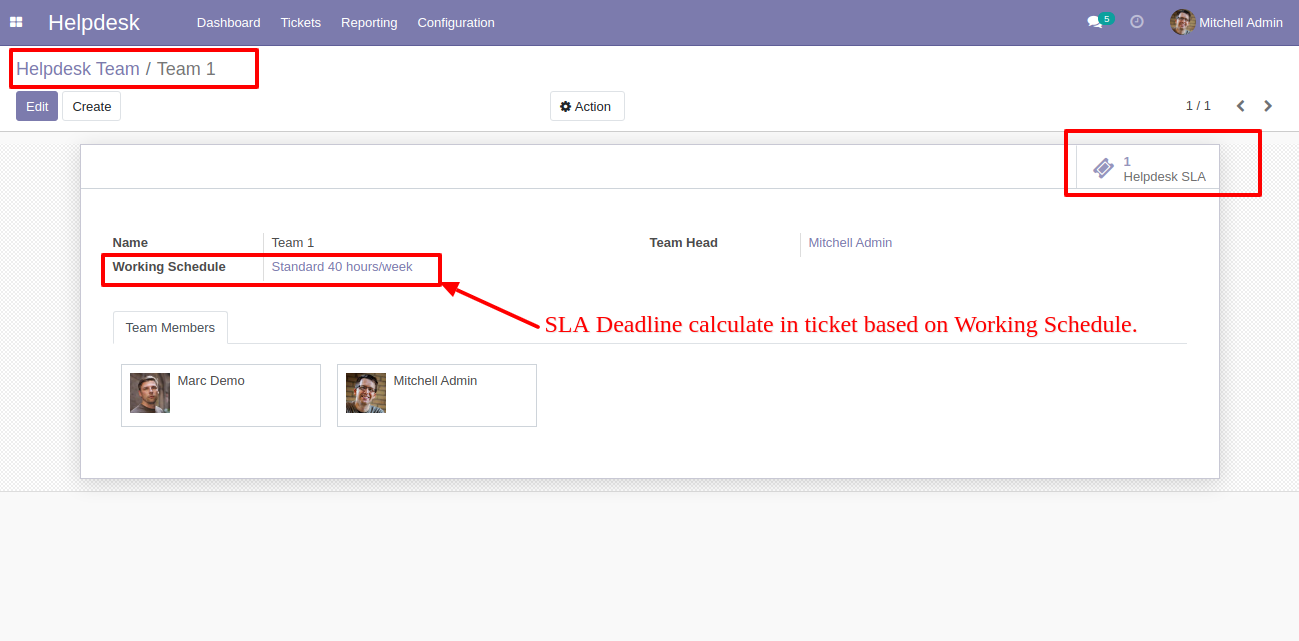
Task: Open the conversations chat bubble icon
Action: point(1094,22)
